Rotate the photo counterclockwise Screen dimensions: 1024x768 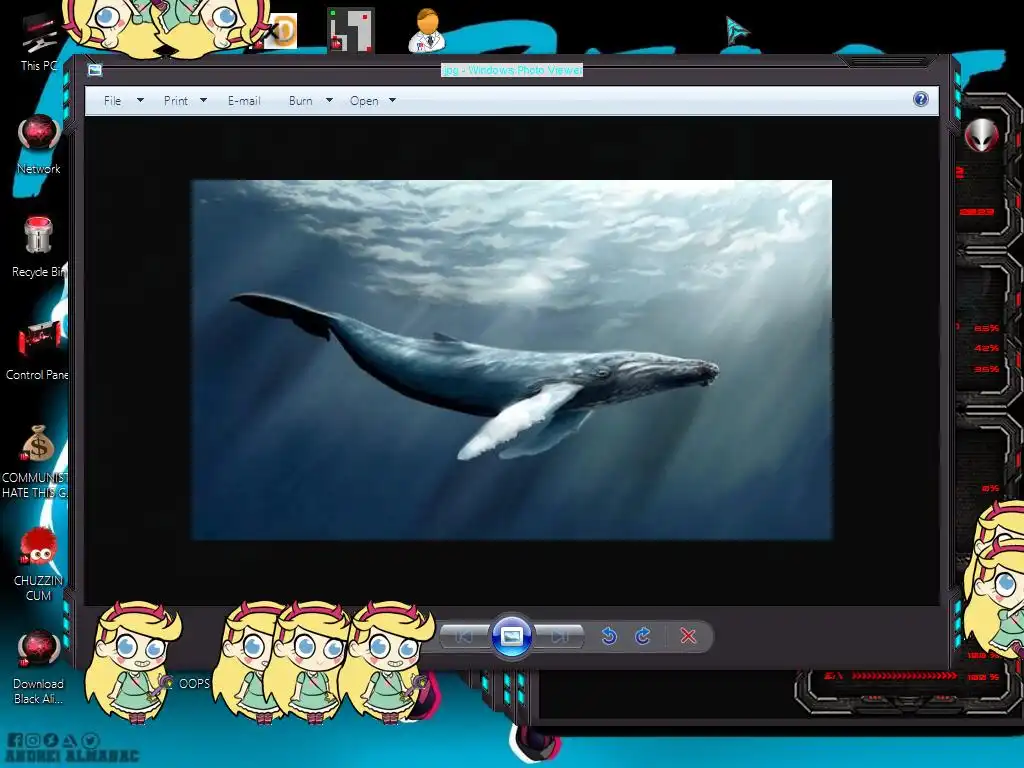pyautogui.click(x=609, y=636)
